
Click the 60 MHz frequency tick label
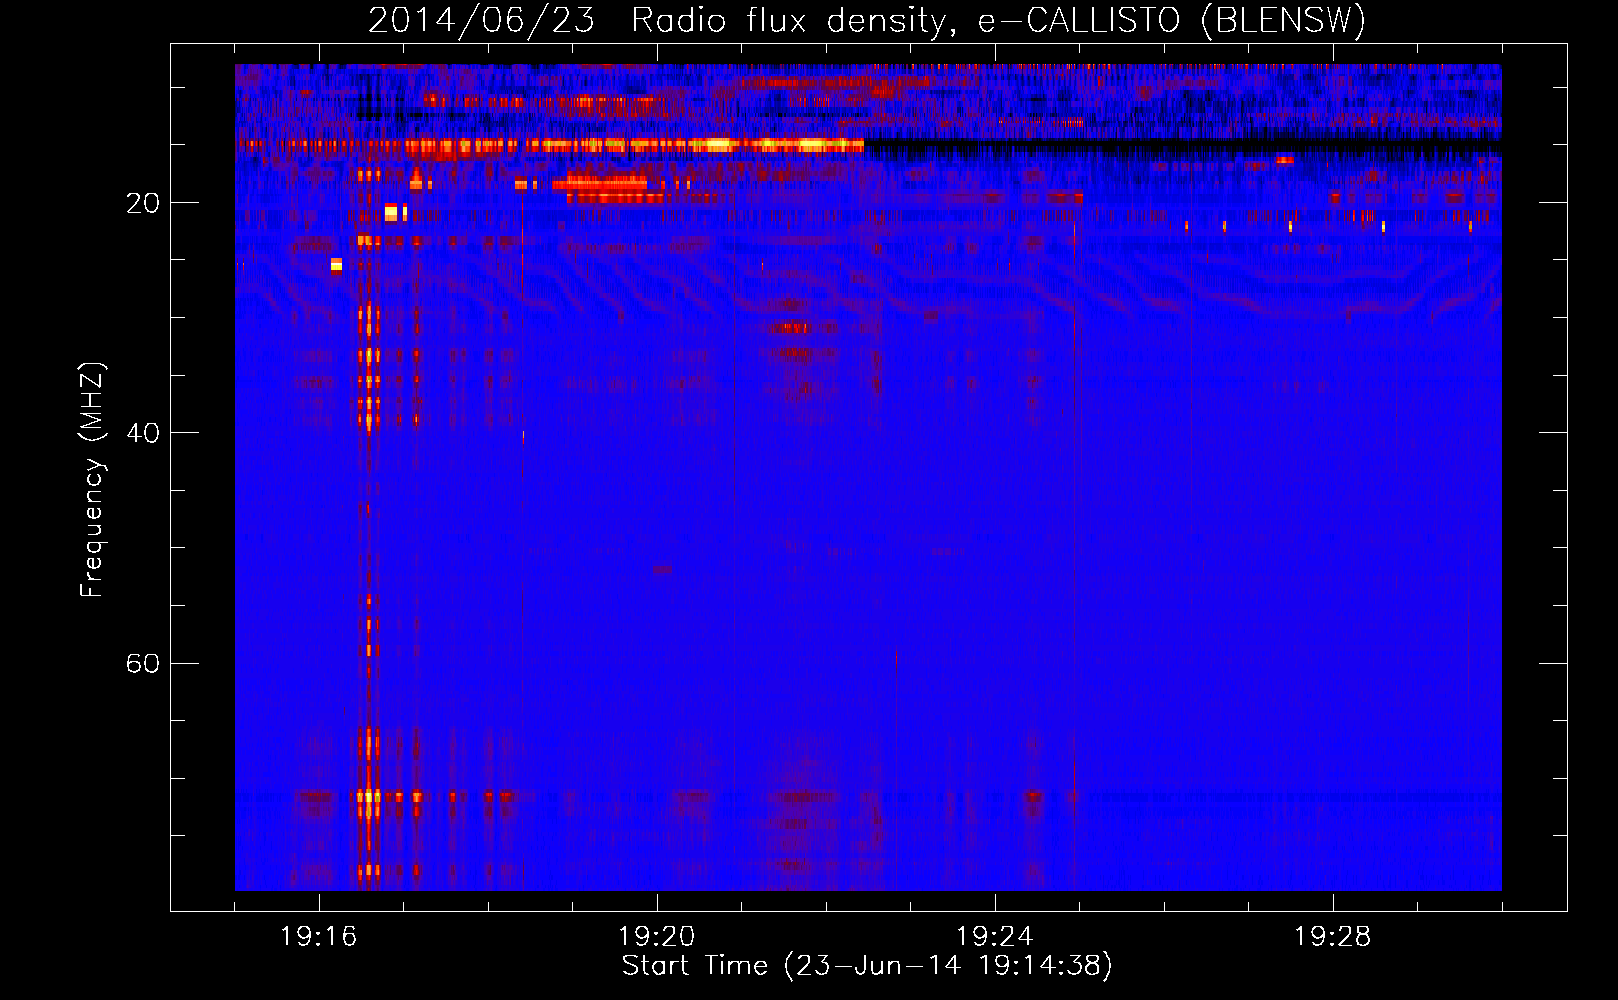(143, 663)
